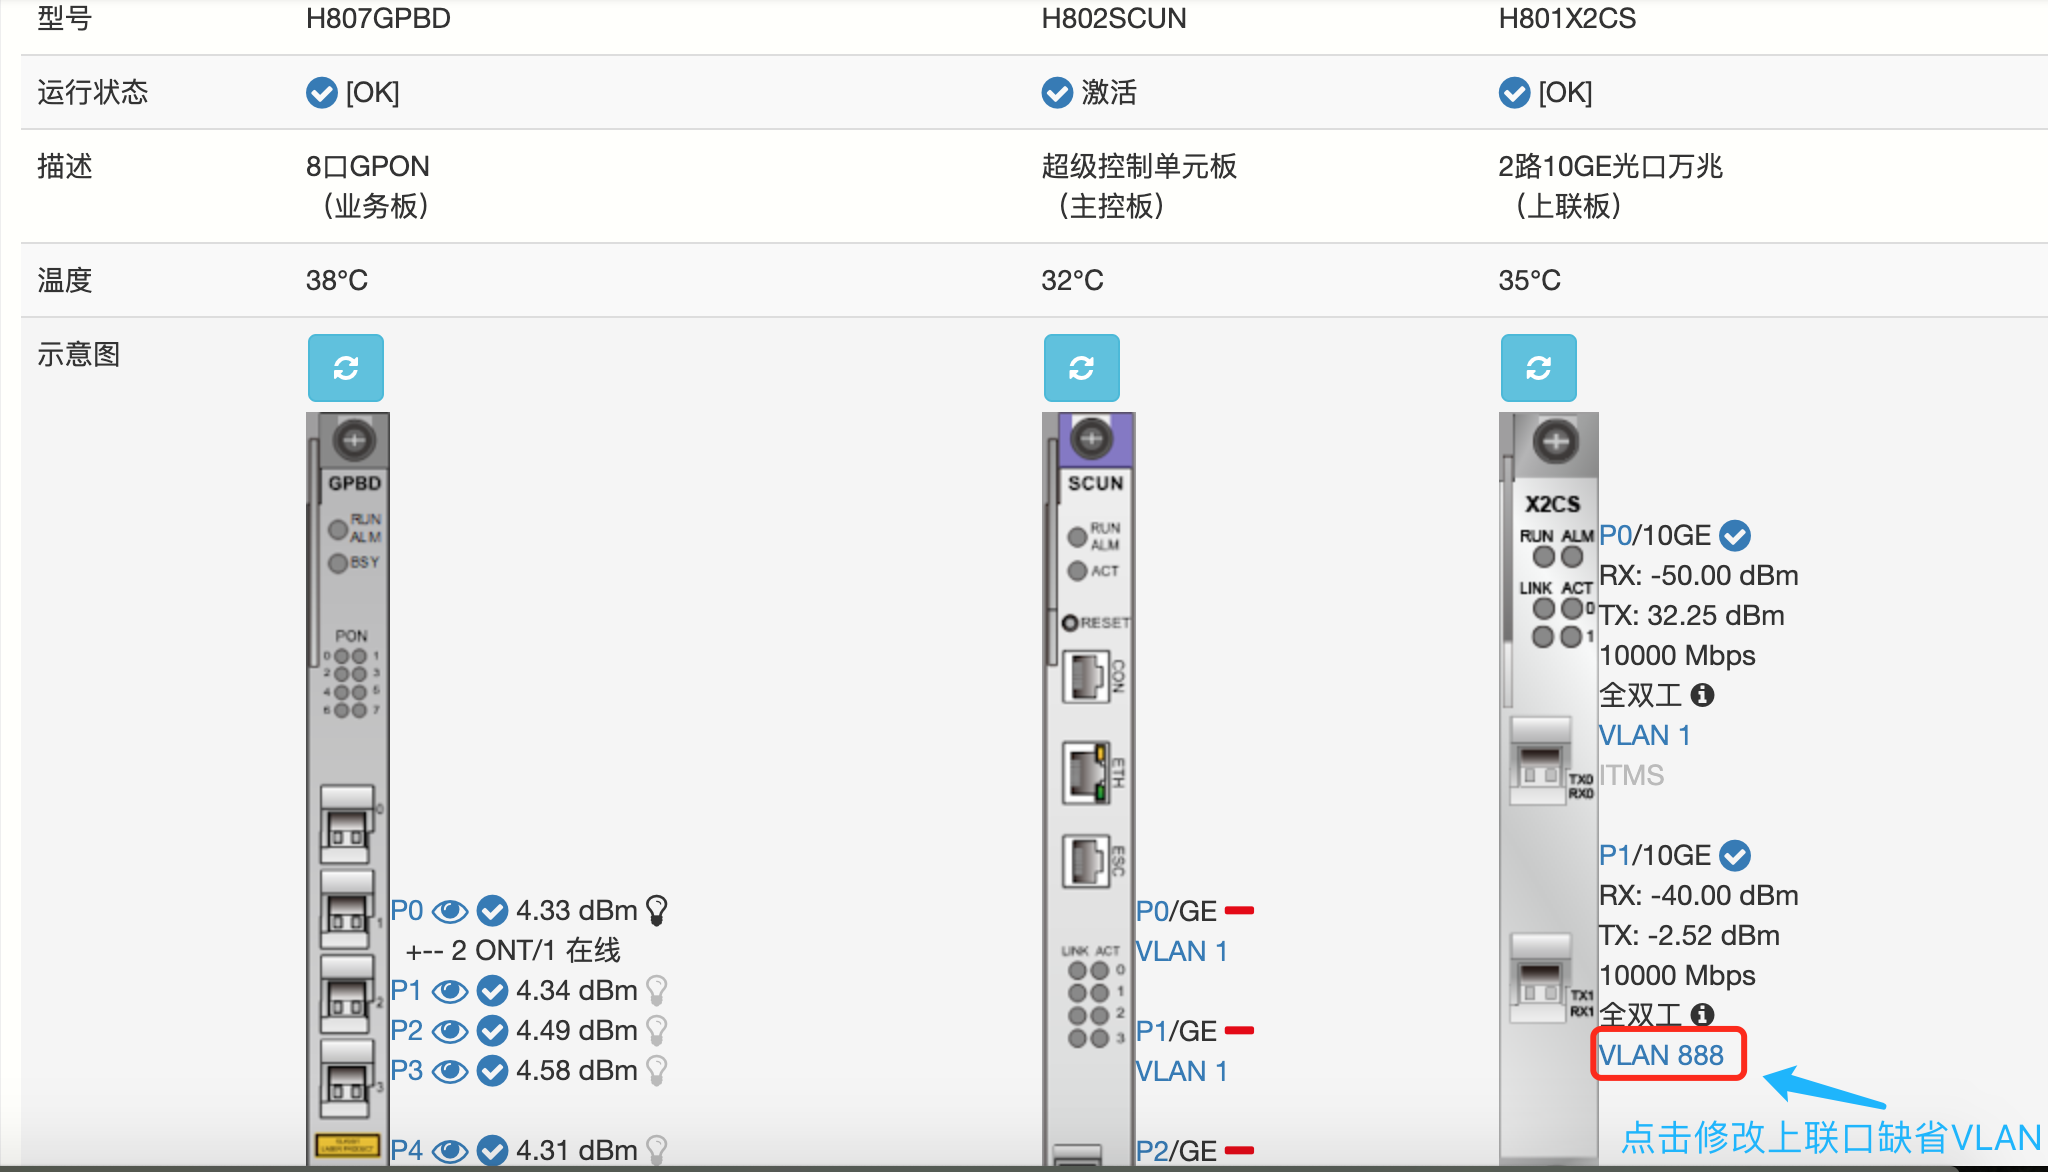
Task: Open SCUN port P1/GE link
Action: [1152, 1031]
